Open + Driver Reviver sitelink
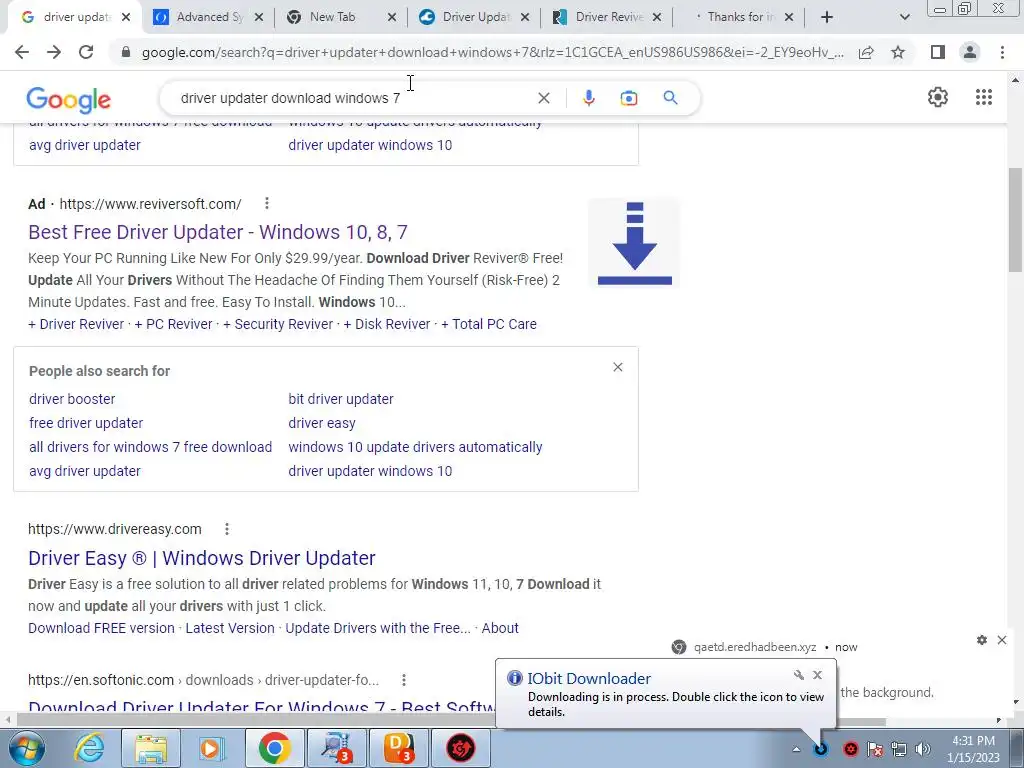This screenshot has height=768, width=1024. [x=76, y=325]
